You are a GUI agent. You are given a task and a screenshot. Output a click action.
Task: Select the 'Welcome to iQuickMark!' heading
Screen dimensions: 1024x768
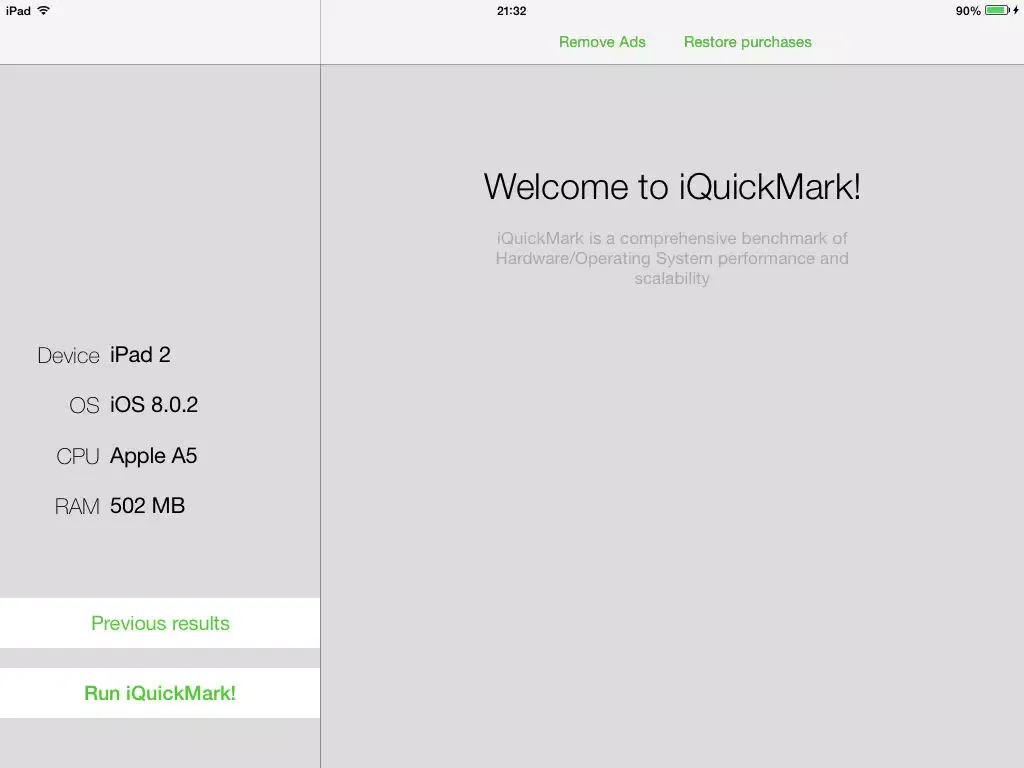pos(672,187)
